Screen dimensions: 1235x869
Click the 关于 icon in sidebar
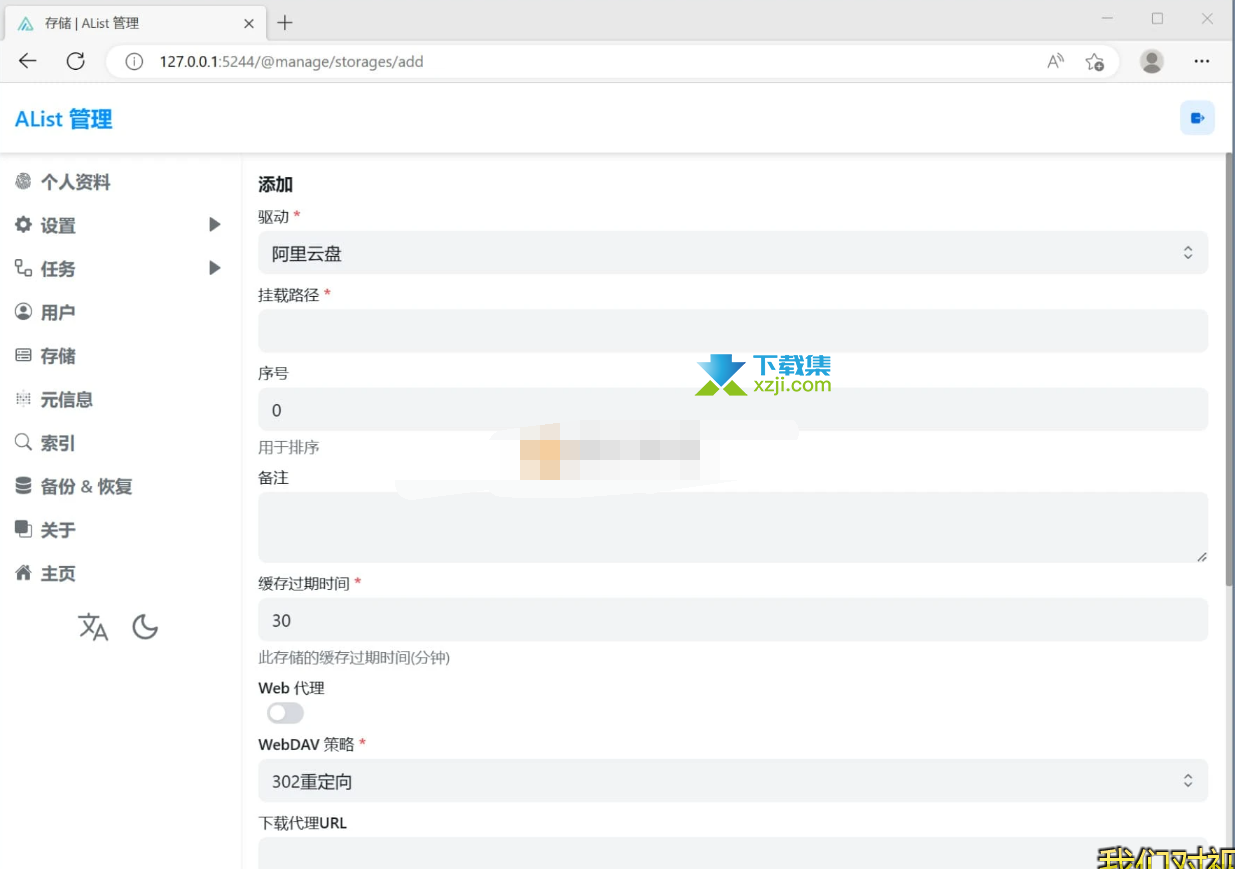coord(23,529)
